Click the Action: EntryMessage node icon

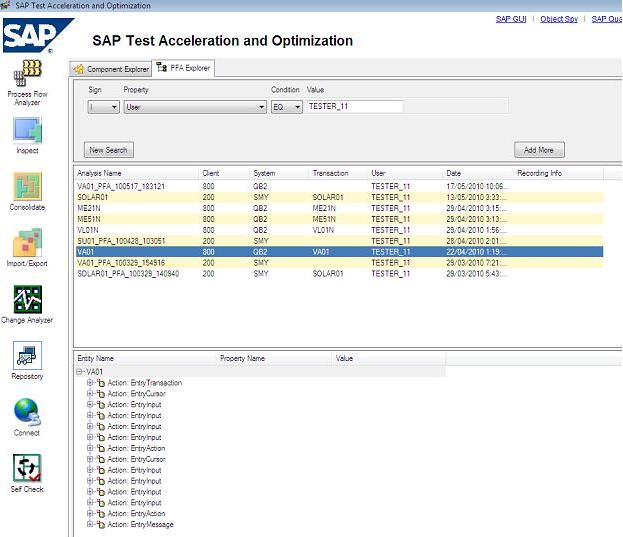(101, 525)
